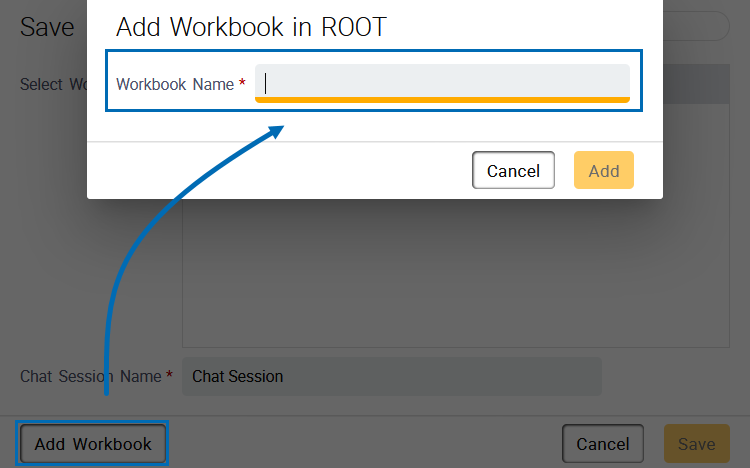The width and height of the screenshot is (750, 468).
Task: Click the Save dialog heading
Action: [x=47, y=27]
